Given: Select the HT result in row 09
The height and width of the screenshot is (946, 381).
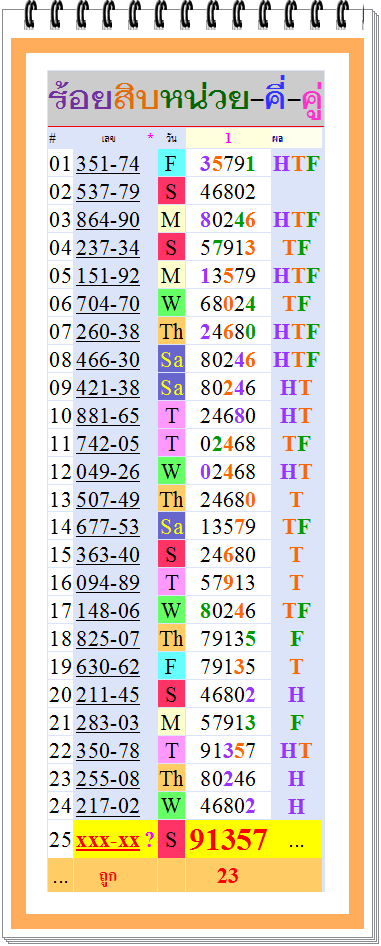Looking at the screenshot, I should (x=296, y=387).
